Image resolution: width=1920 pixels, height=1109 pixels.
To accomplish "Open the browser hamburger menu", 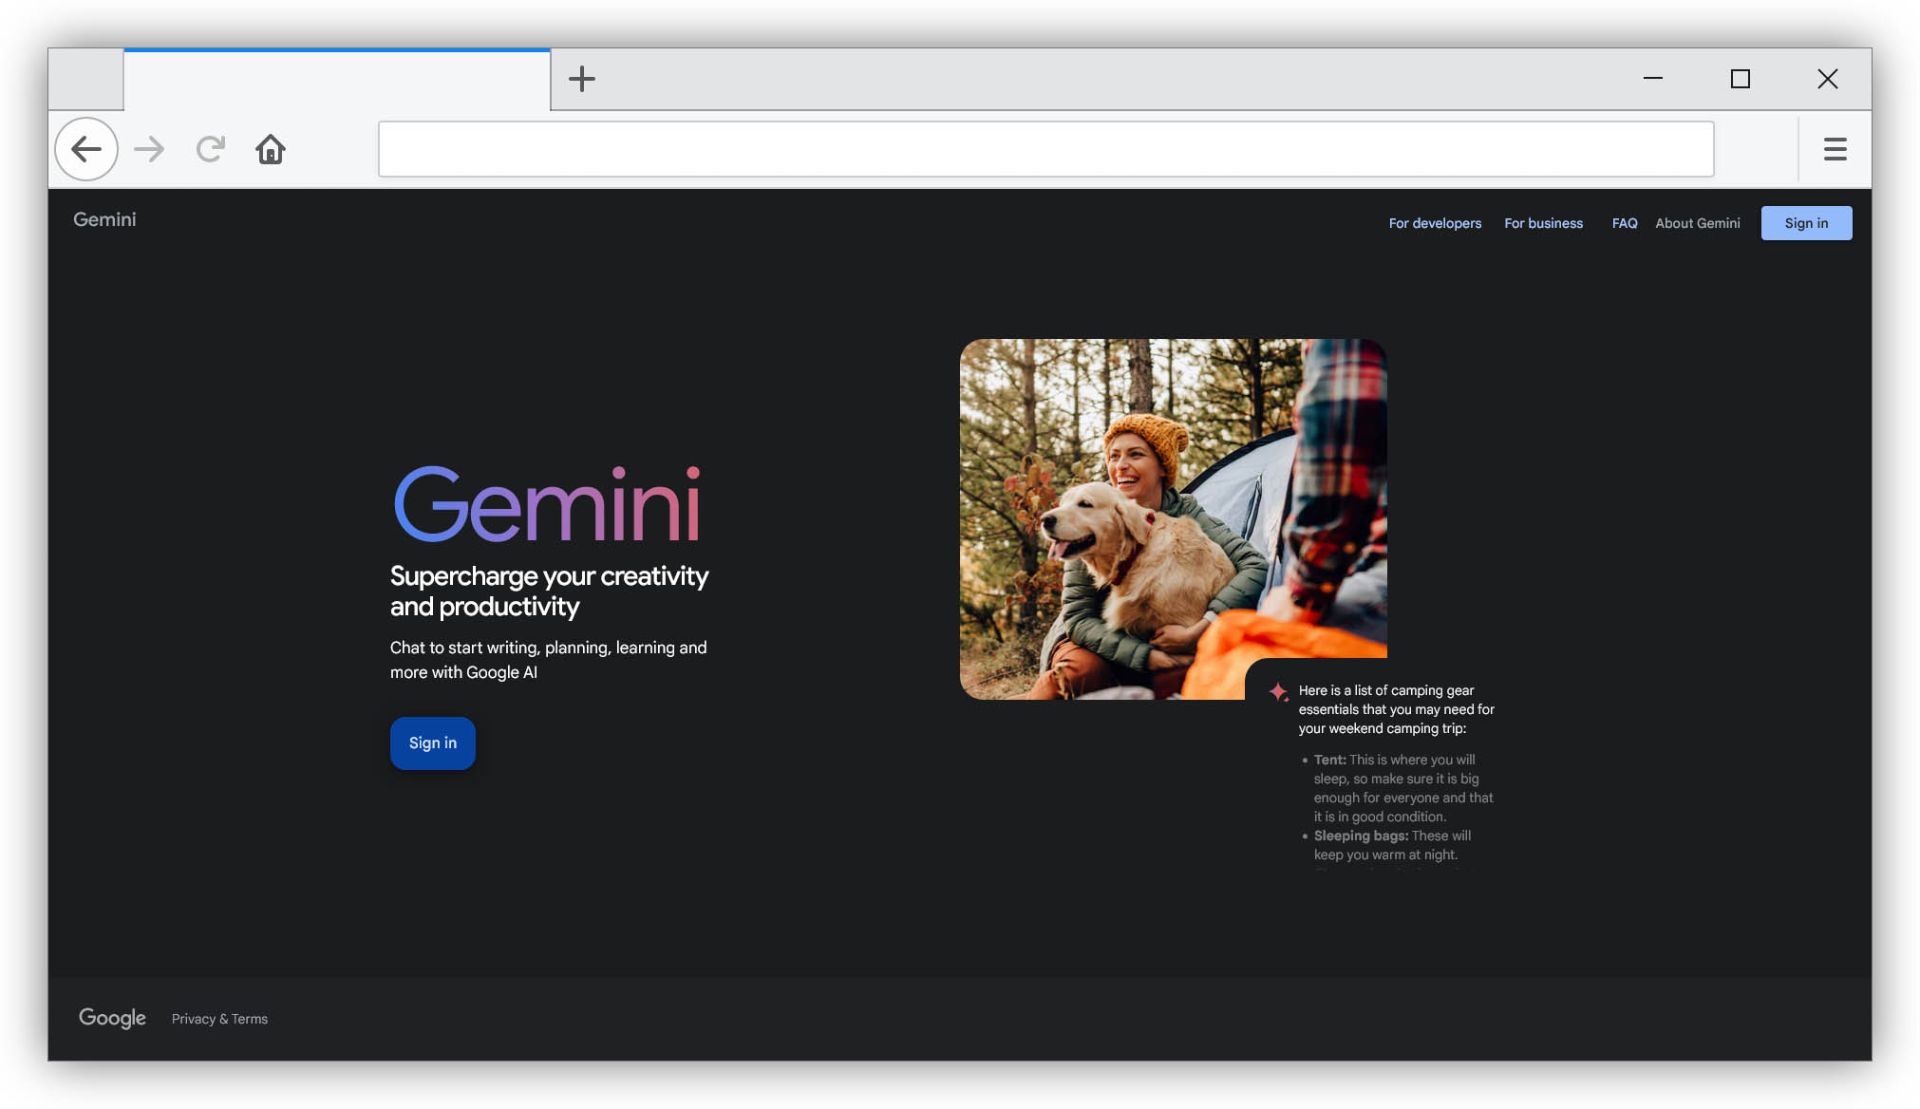I will coord(1834,149).
